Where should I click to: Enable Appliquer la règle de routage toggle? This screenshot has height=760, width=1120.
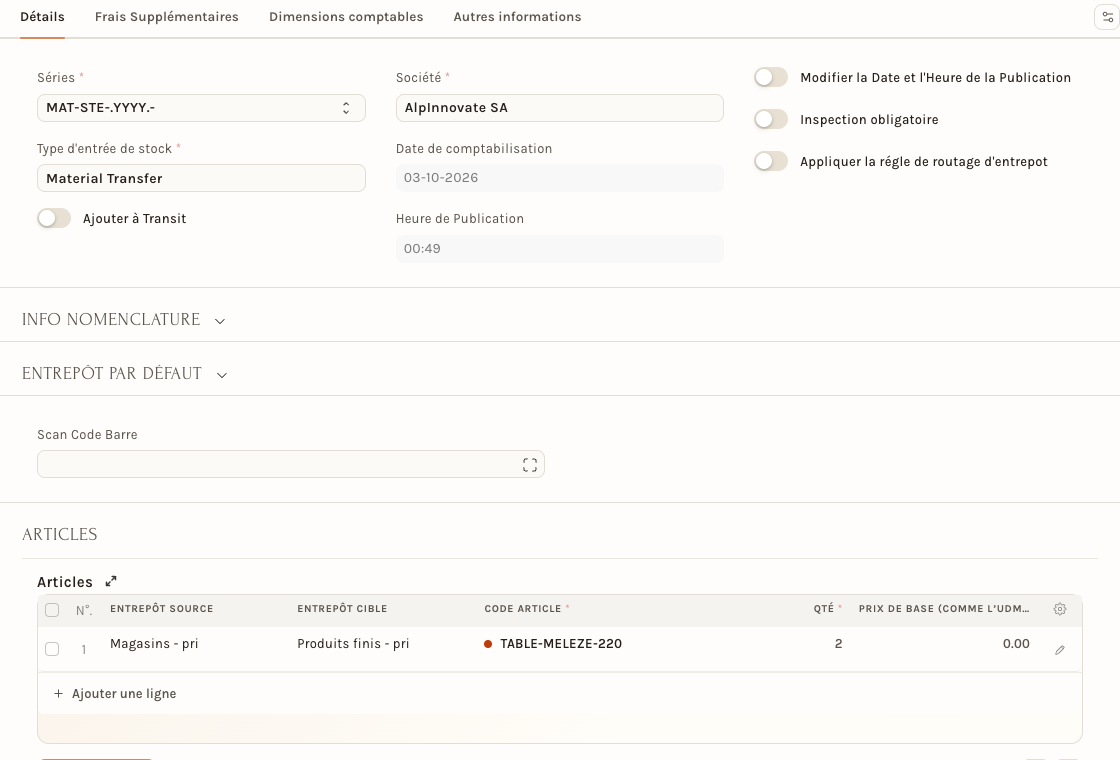(771, 161)
